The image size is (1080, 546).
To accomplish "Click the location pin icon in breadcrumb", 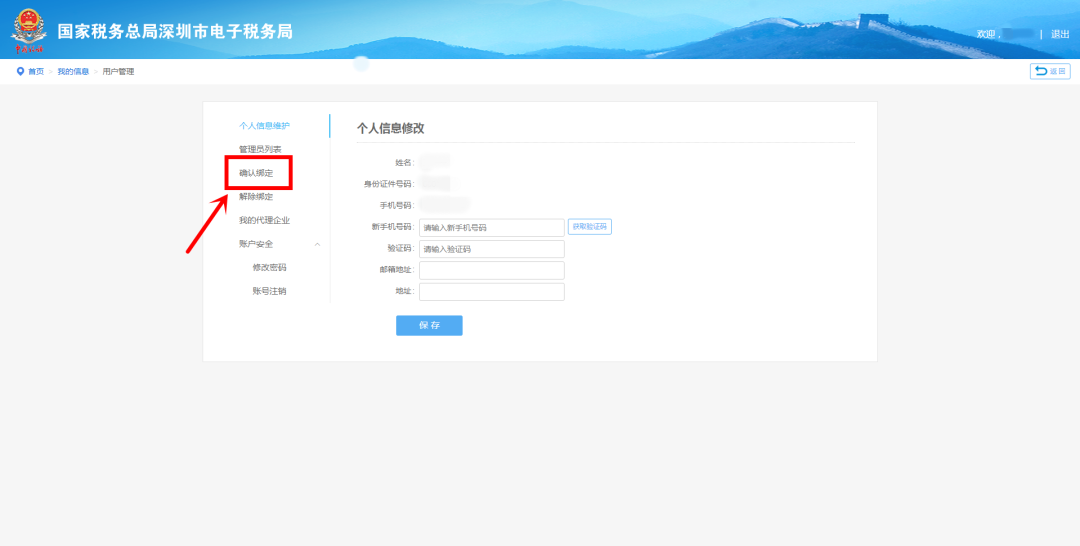I will coord(20,71).
